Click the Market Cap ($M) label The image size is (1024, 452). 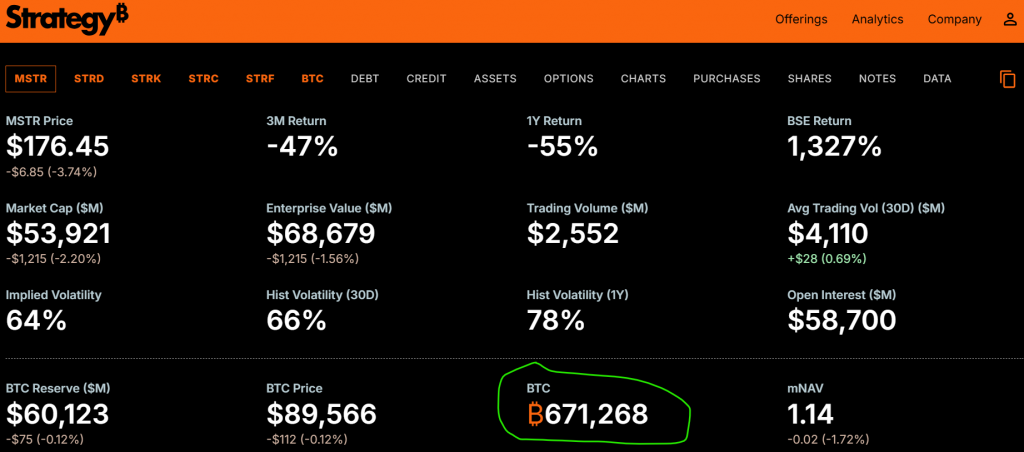click(54, 208)
